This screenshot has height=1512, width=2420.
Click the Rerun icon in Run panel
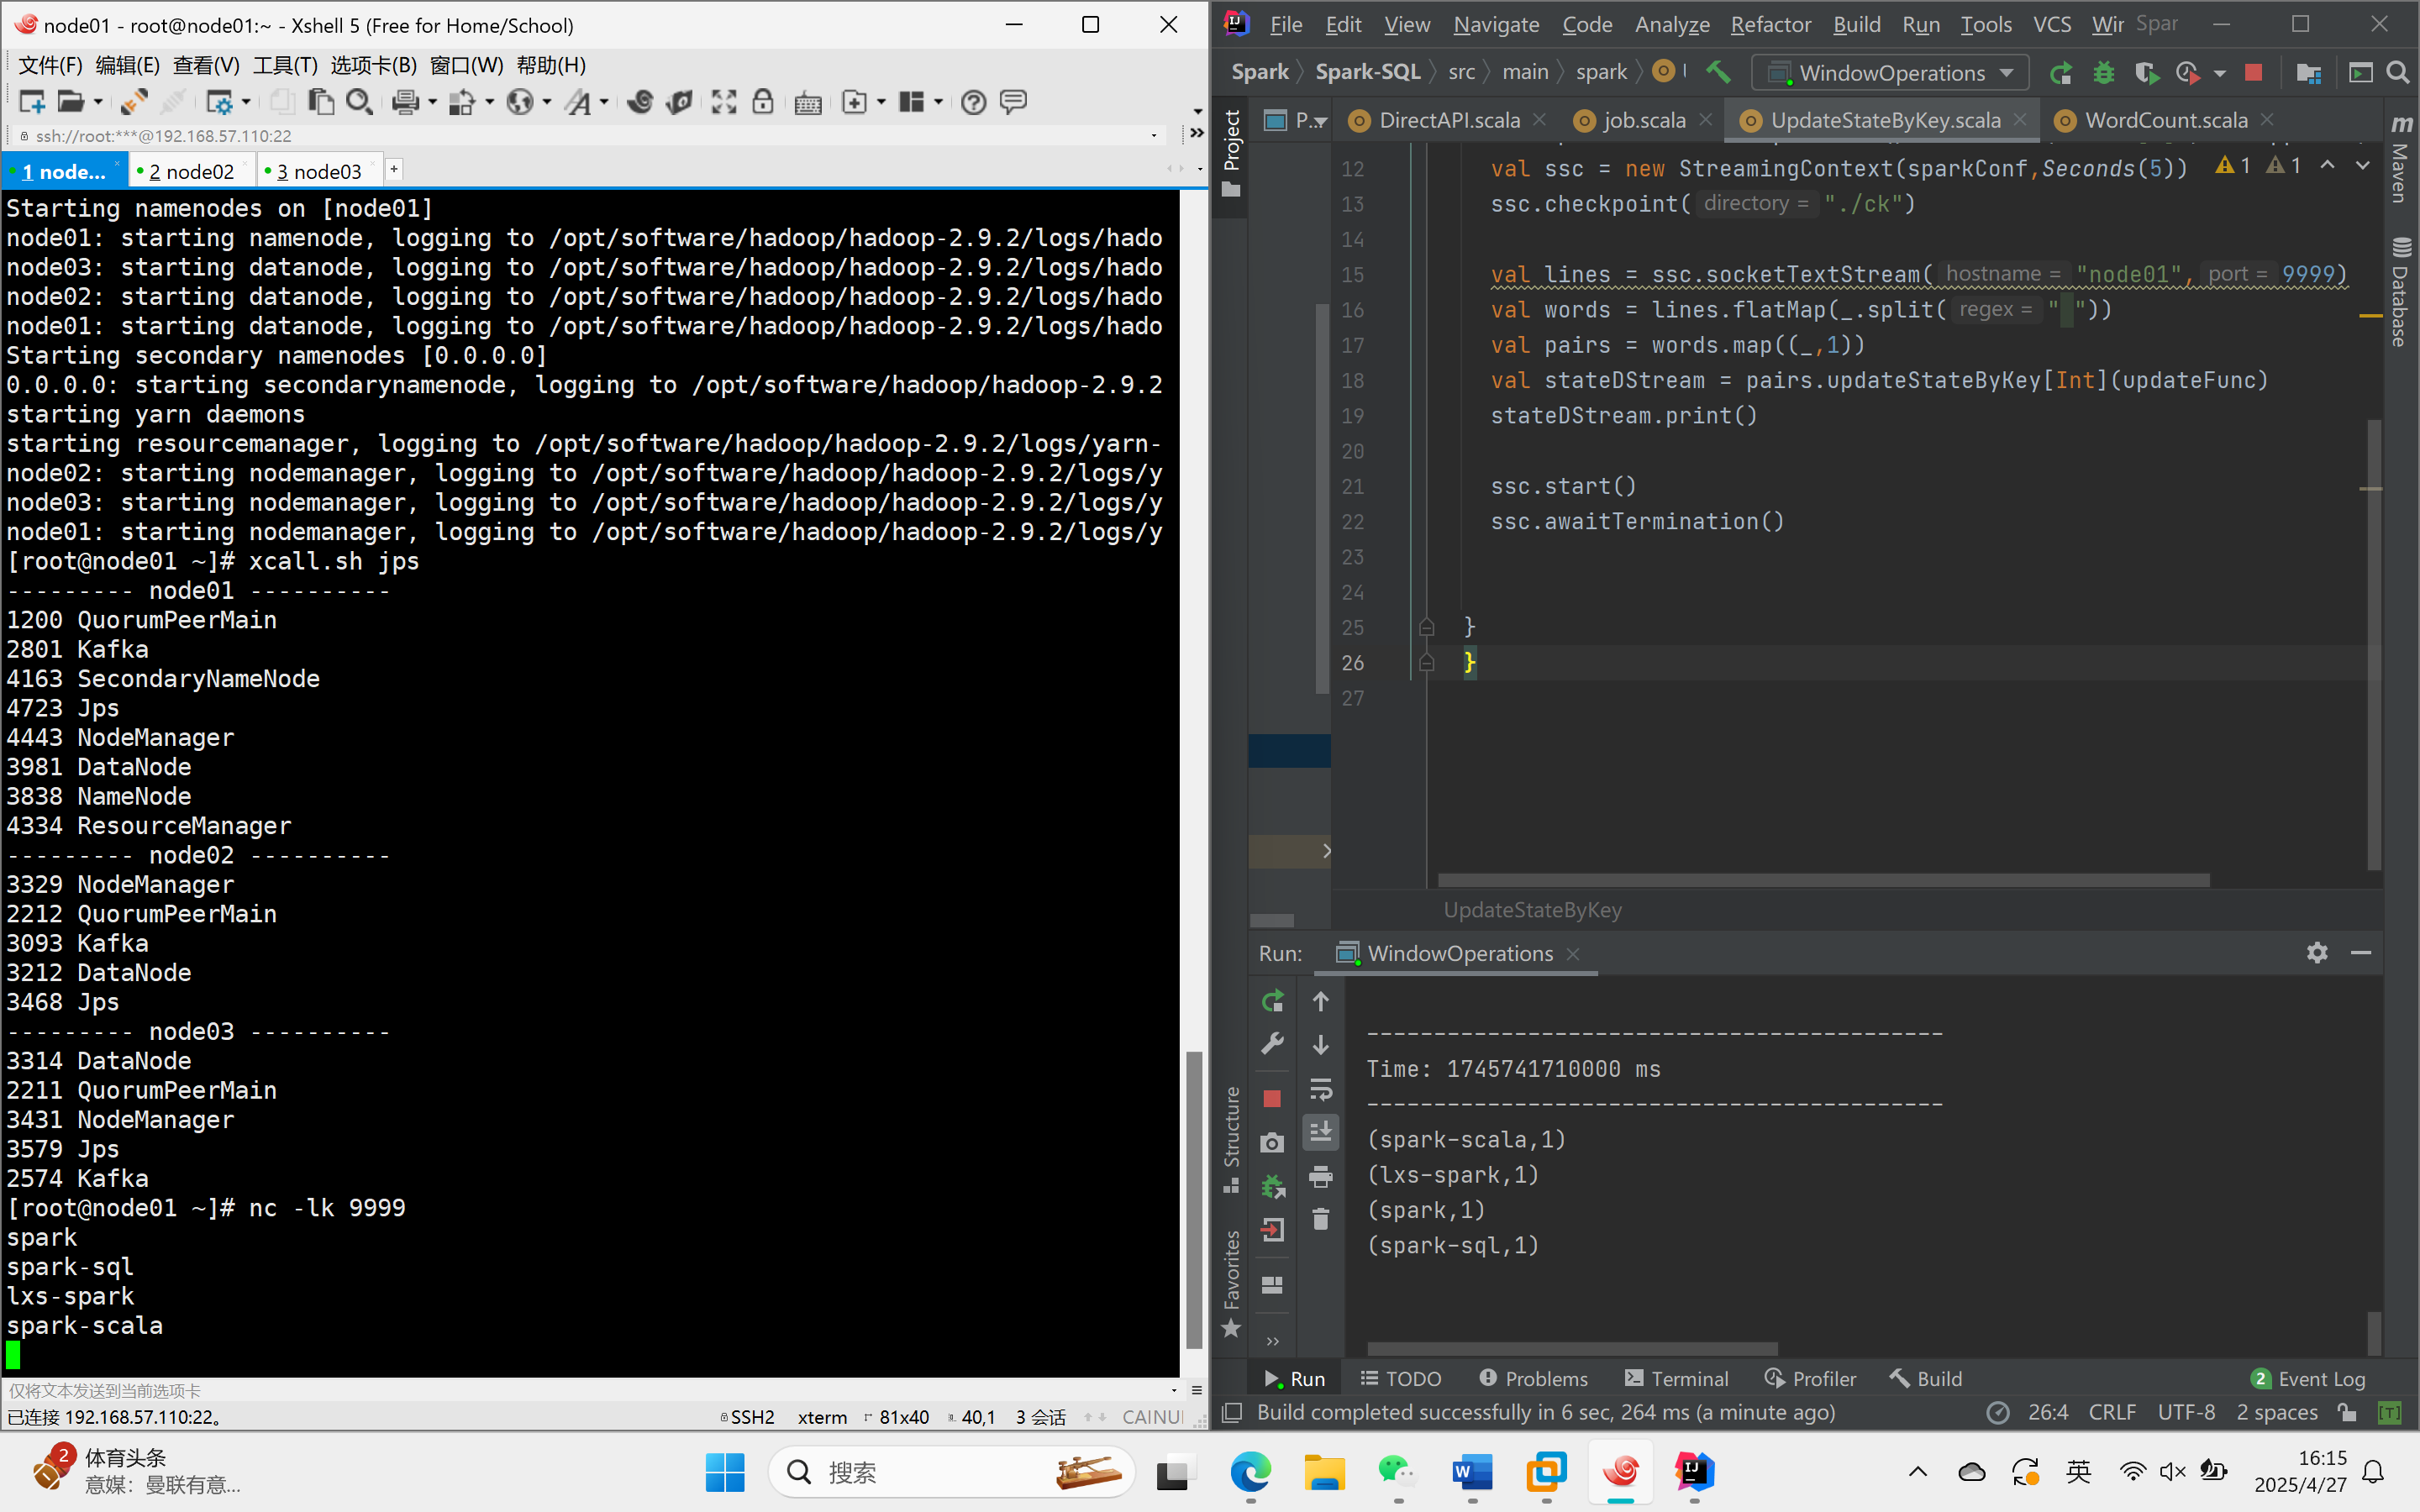click(x=1272, y=1001)
